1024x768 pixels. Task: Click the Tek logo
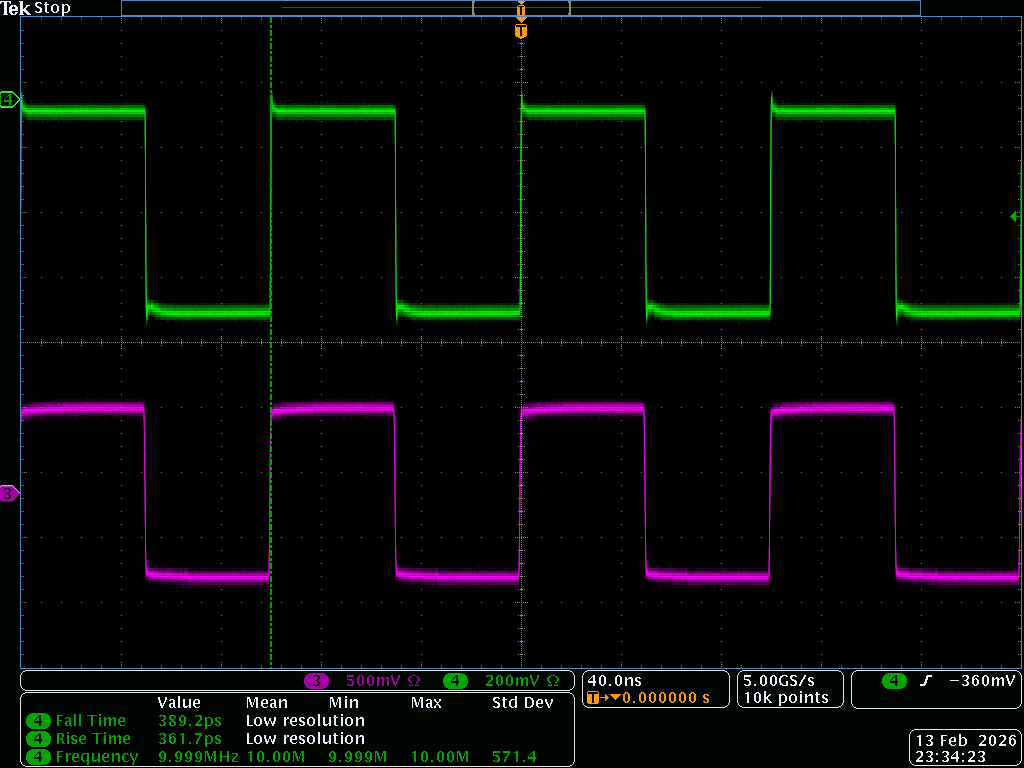tap(16, 8)
